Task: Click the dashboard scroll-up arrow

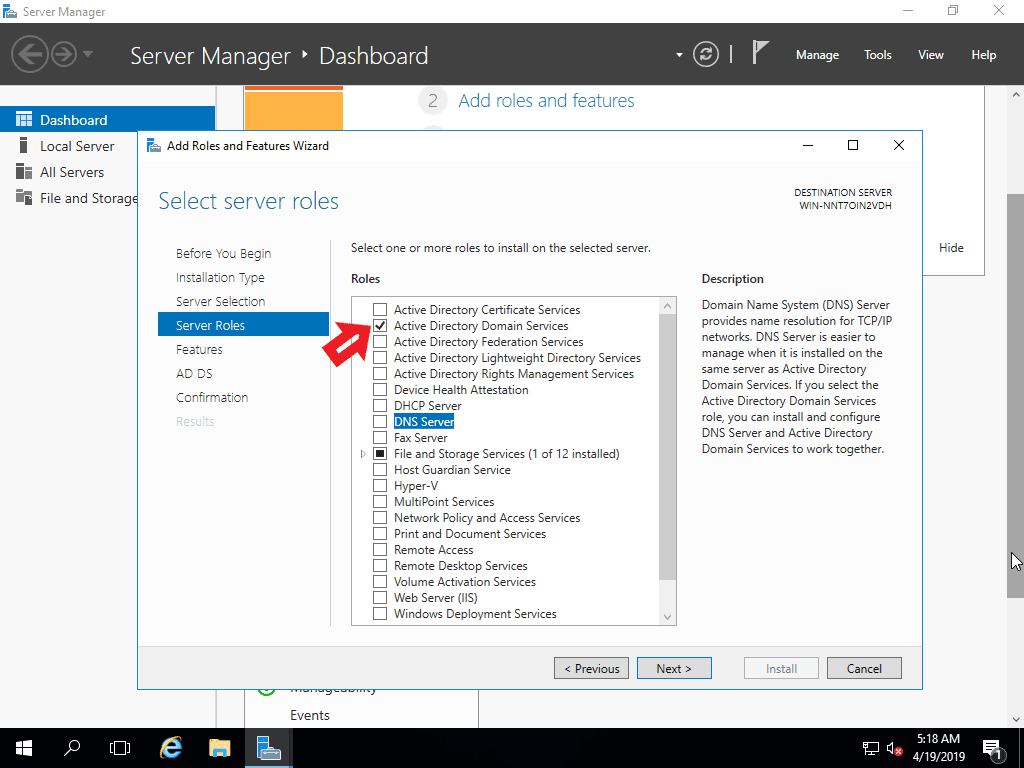Action: (x=1016, y=94)
